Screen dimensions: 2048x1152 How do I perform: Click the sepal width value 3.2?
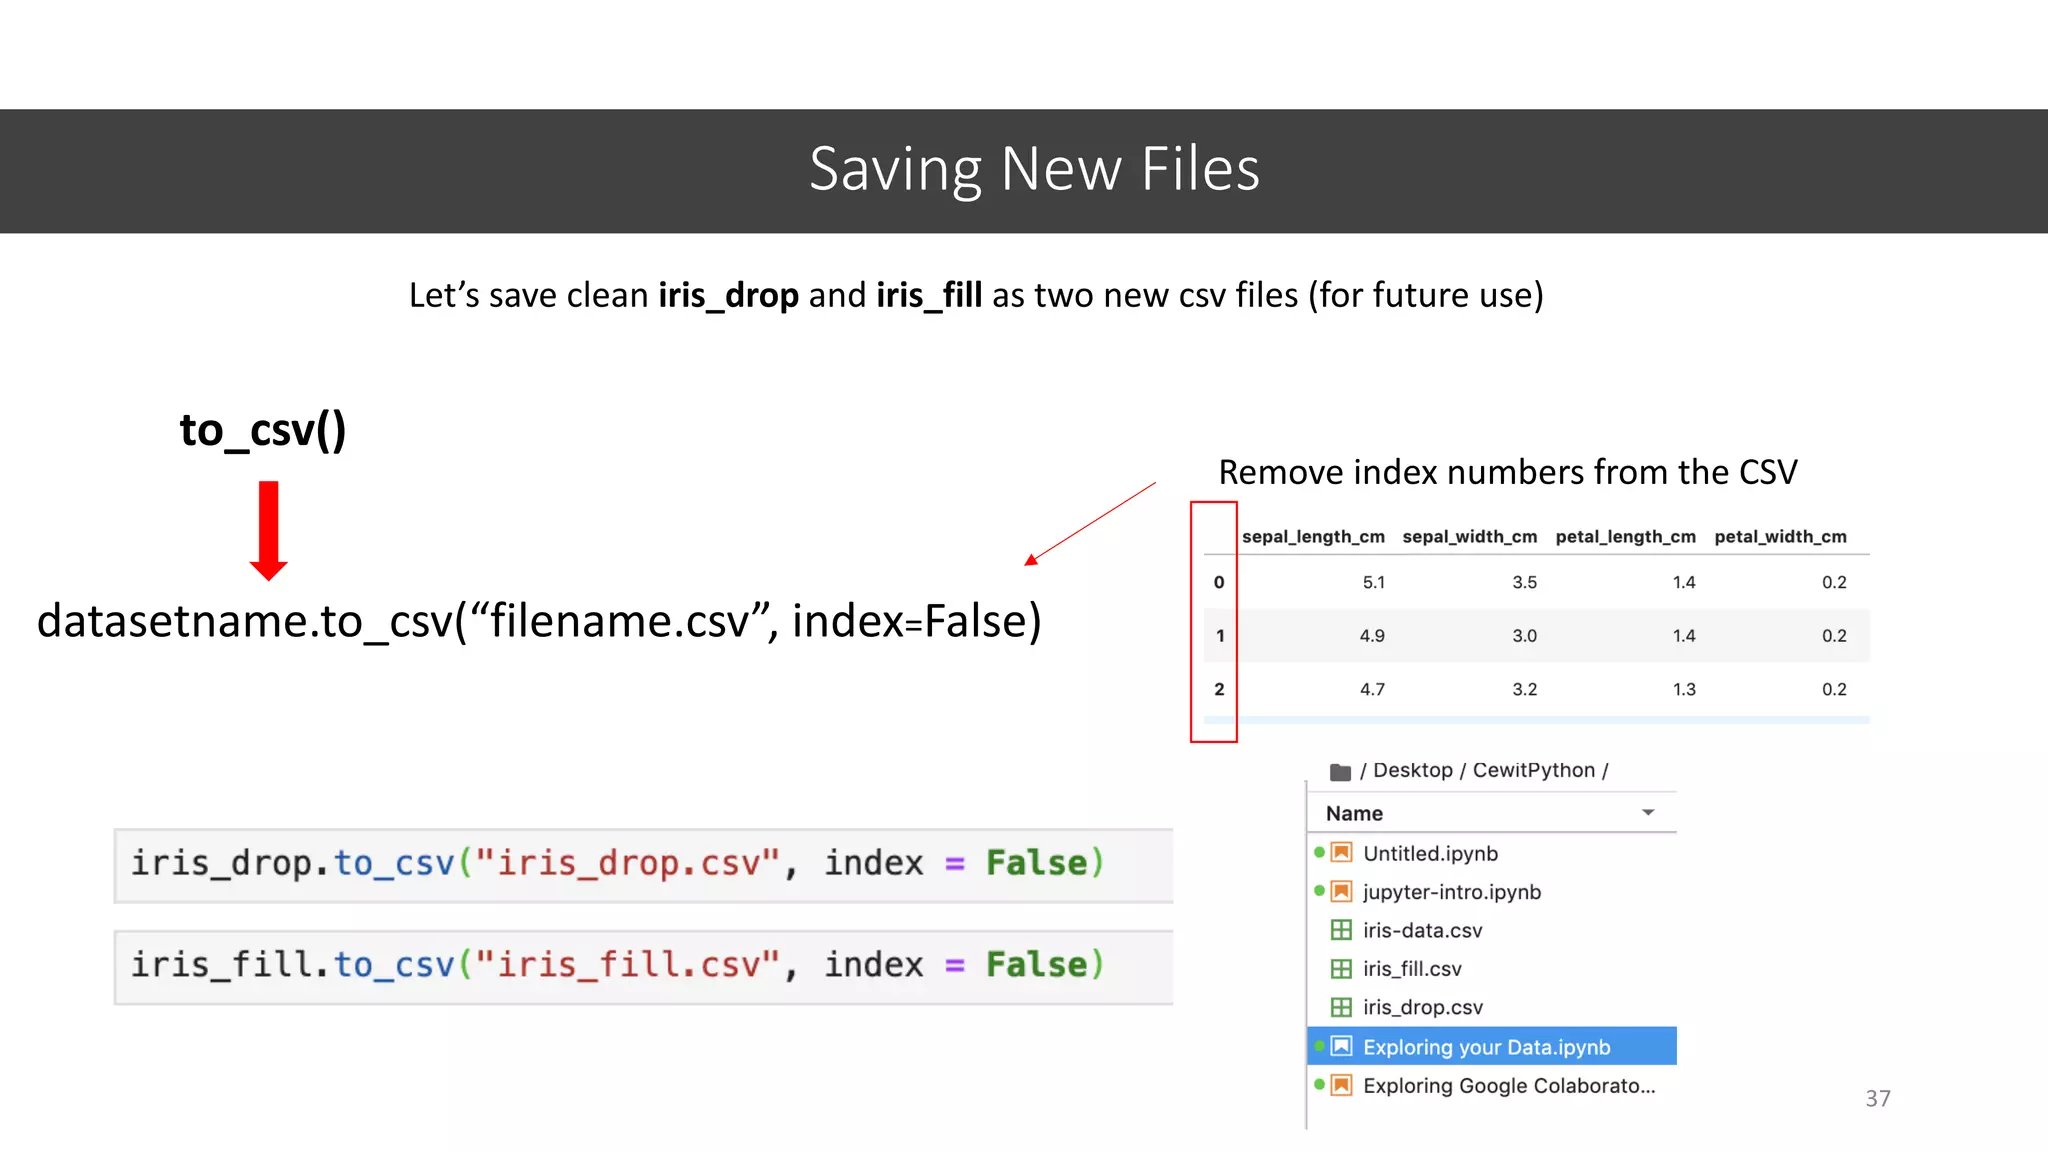pos(1524,689)
